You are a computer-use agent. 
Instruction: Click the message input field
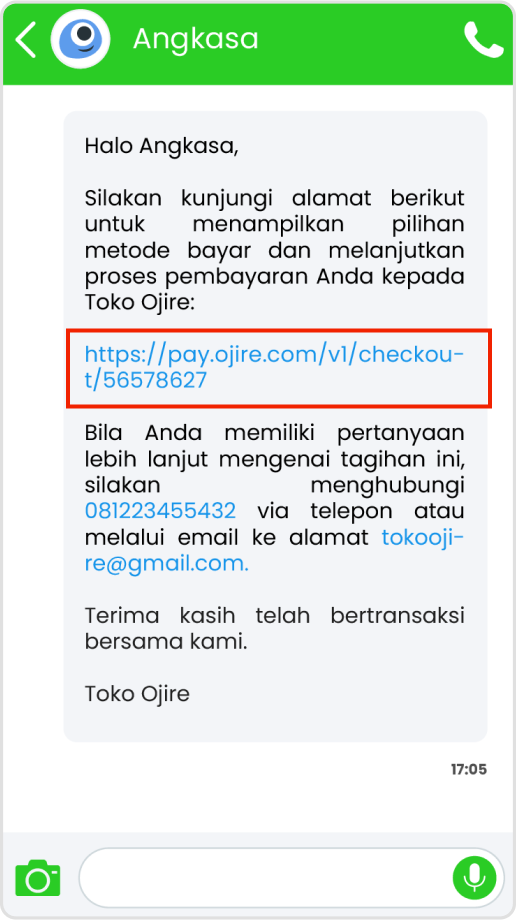pyautogui.click(x=291, y=878)
